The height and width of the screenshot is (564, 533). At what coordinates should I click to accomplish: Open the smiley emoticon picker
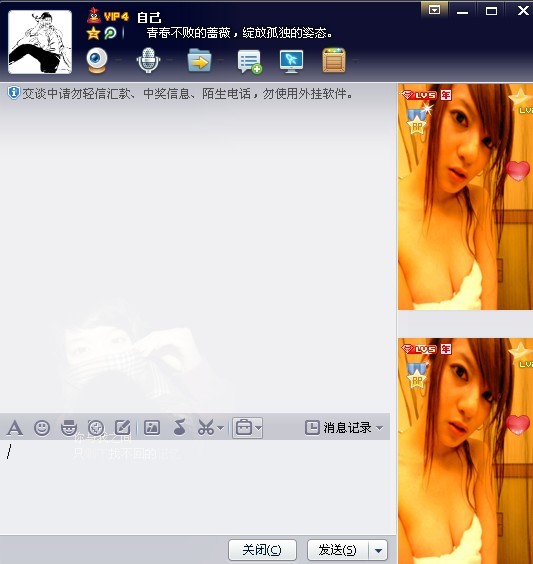[x=42, y=428]
